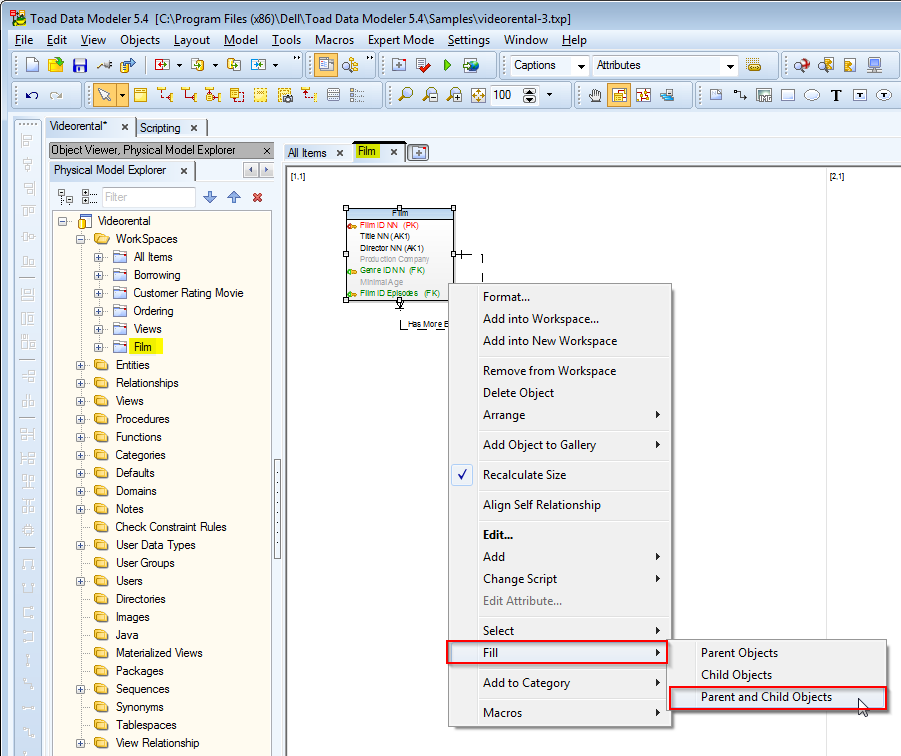901x756 pixels.
Task: Click the Open file toolbar icon
Action: point(56,65)
